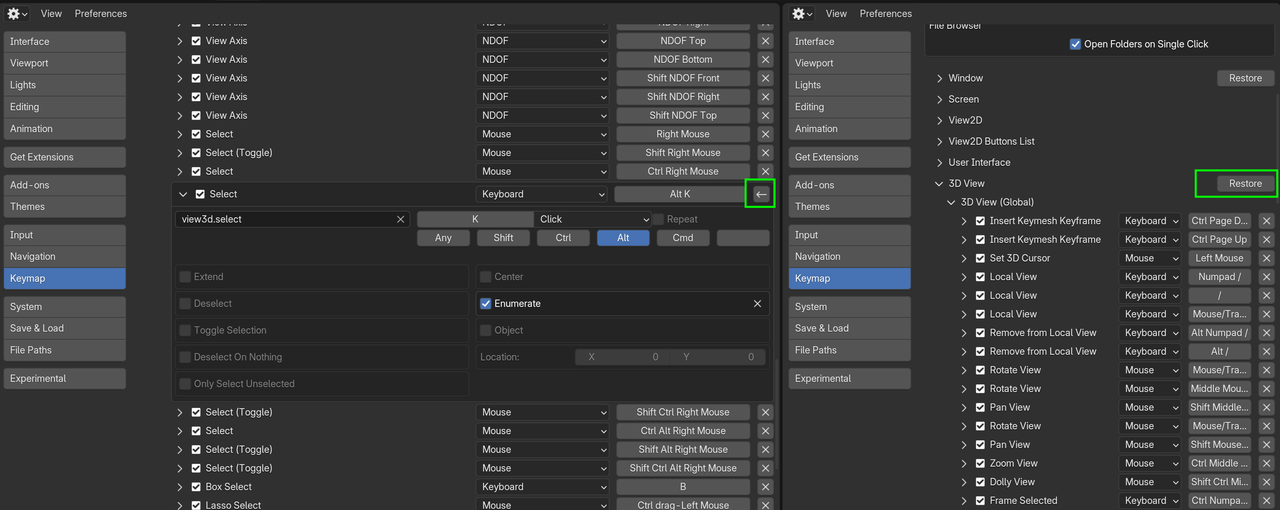Disable the Box Select keymap item checkbox
The width and height of the screenshot is (1280, 510).
197,487
